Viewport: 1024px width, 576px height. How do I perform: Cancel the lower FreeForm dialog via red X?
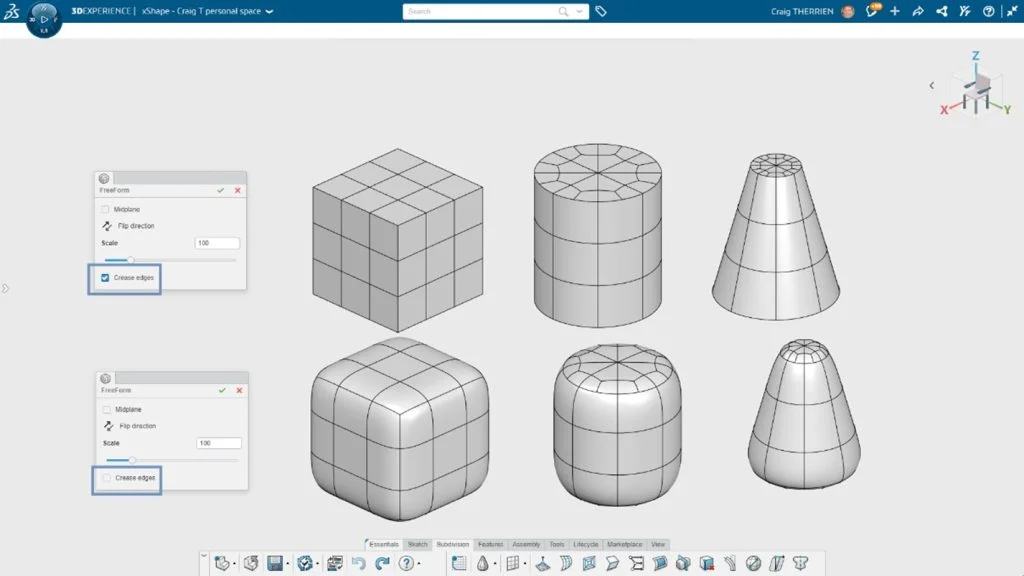point(237,390)
